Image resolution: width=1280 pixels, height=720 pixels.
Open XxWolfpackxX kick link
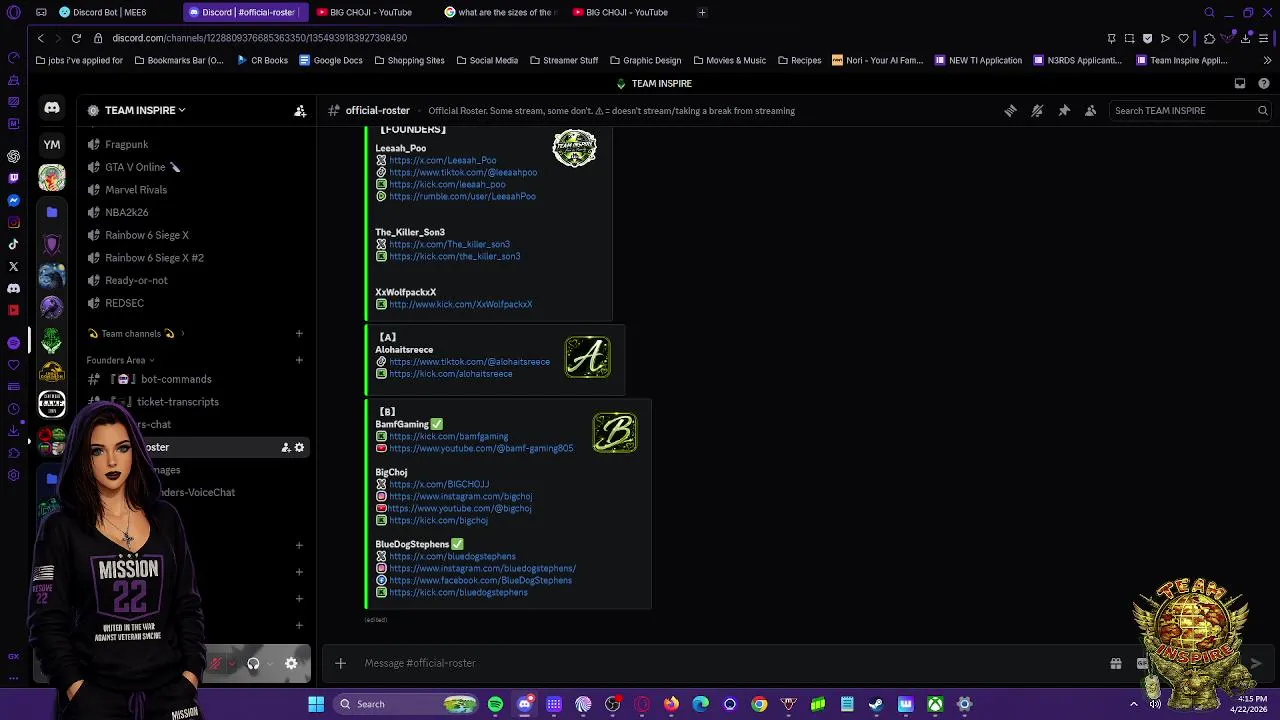[x=461, y=304]
